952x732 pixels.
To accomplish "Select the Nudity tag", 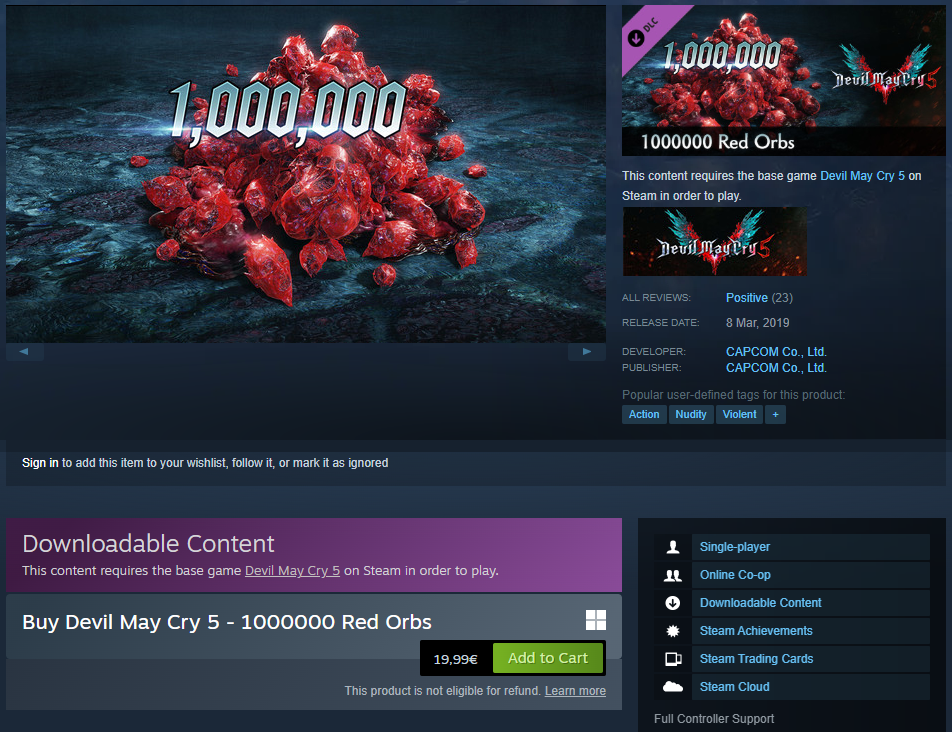I will [691, 415].
